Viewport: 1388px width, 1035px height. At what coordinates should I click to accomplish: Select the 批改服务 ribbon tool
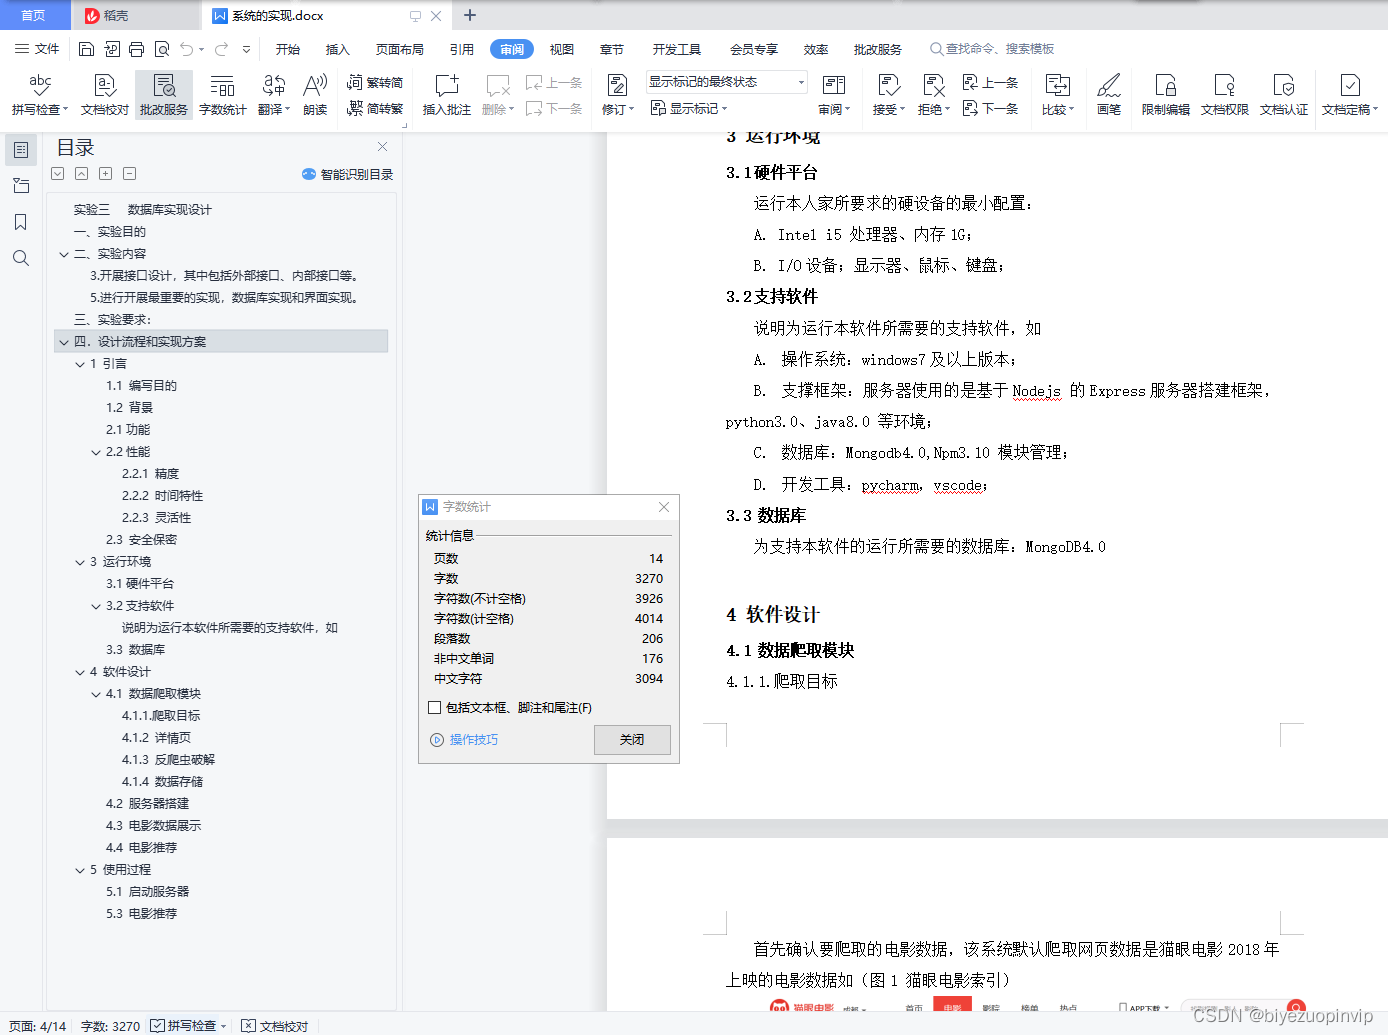(164, 95)
